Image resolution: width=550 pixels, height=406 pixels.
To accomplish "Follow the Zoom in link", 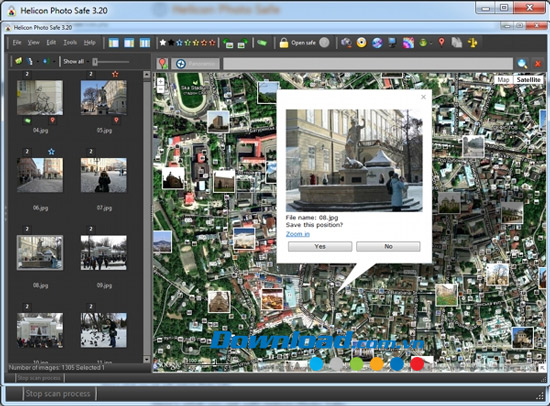I will (298, 234).
